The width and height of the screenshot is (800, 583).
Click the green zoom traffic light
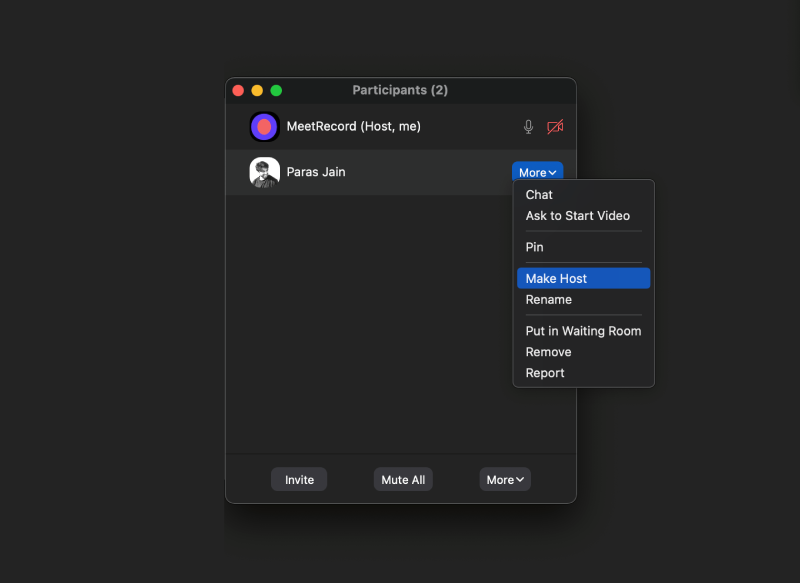(x=276, y=89)
